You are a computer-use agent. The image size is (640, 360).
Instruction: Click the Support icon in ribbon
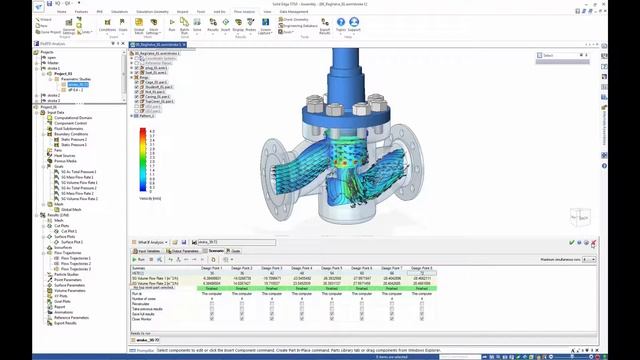354,24
